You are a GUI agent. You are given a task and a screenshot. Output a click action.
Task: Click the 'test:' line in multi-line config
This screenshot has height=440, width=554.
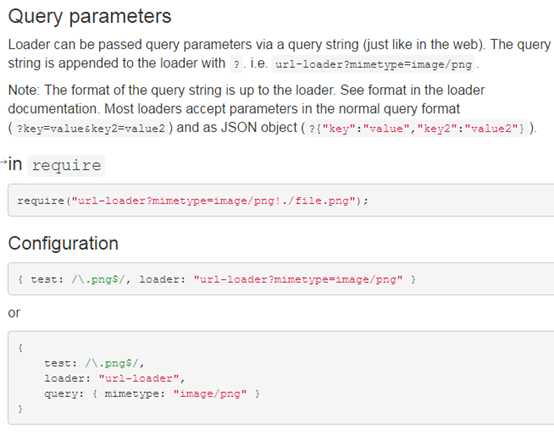[x=94, y=363]
